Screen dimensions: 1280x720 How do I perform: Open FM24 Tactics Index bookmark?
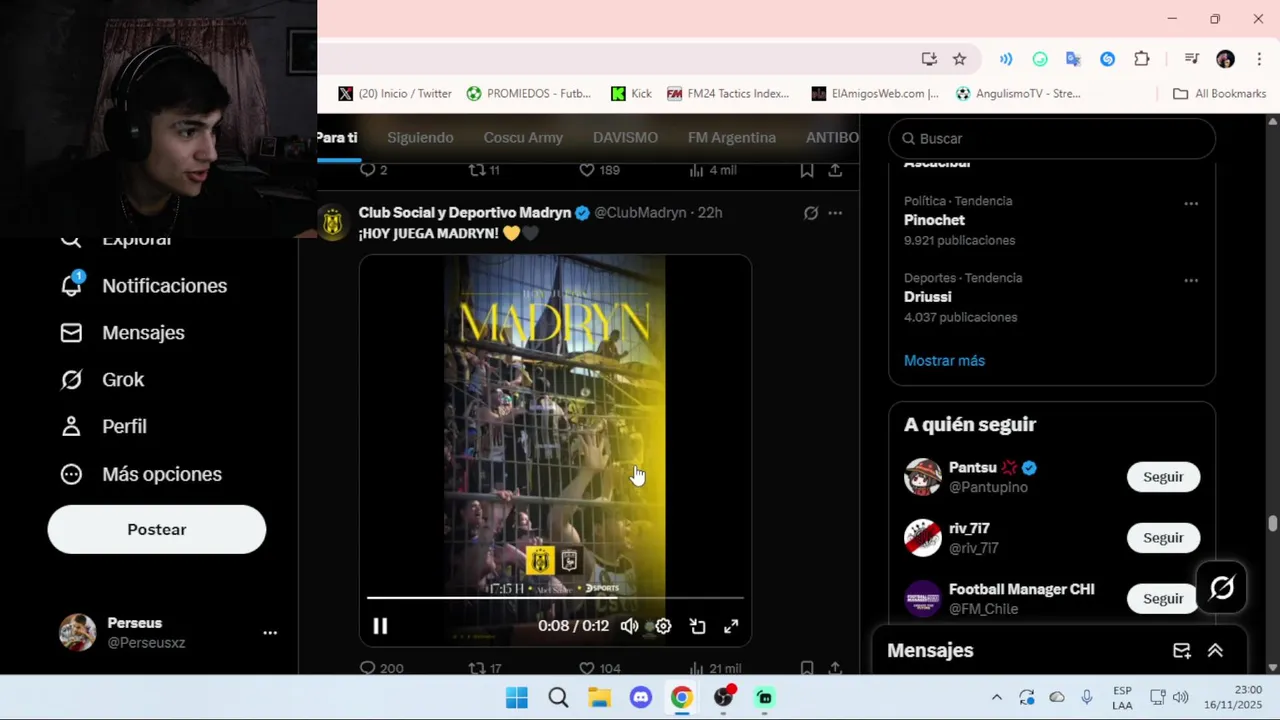(728, 94)
